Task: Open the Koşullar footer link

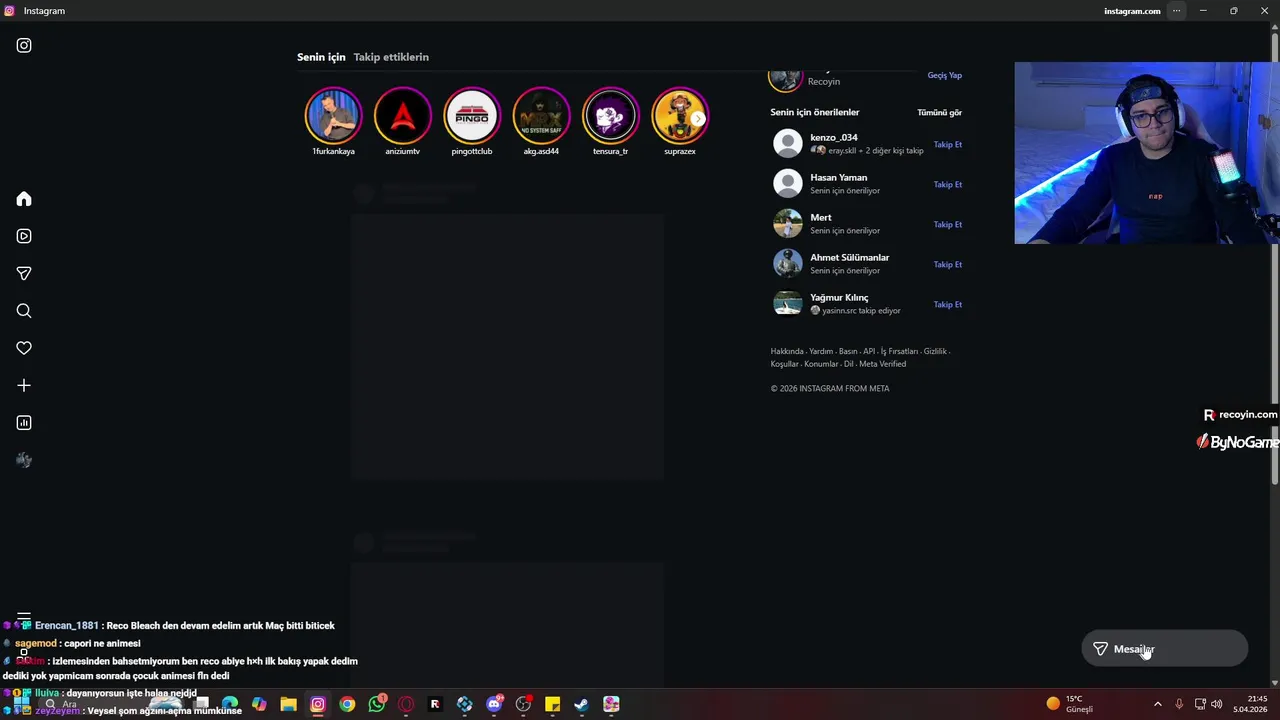Action: tap(785, 364)
